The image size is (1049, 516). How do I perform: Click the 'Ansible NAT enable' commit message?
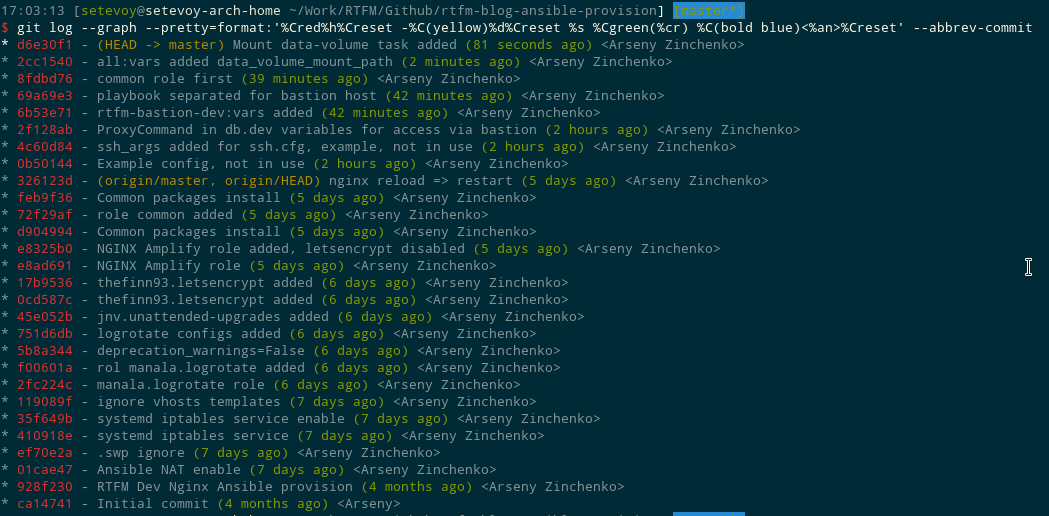tap(169, 470)
